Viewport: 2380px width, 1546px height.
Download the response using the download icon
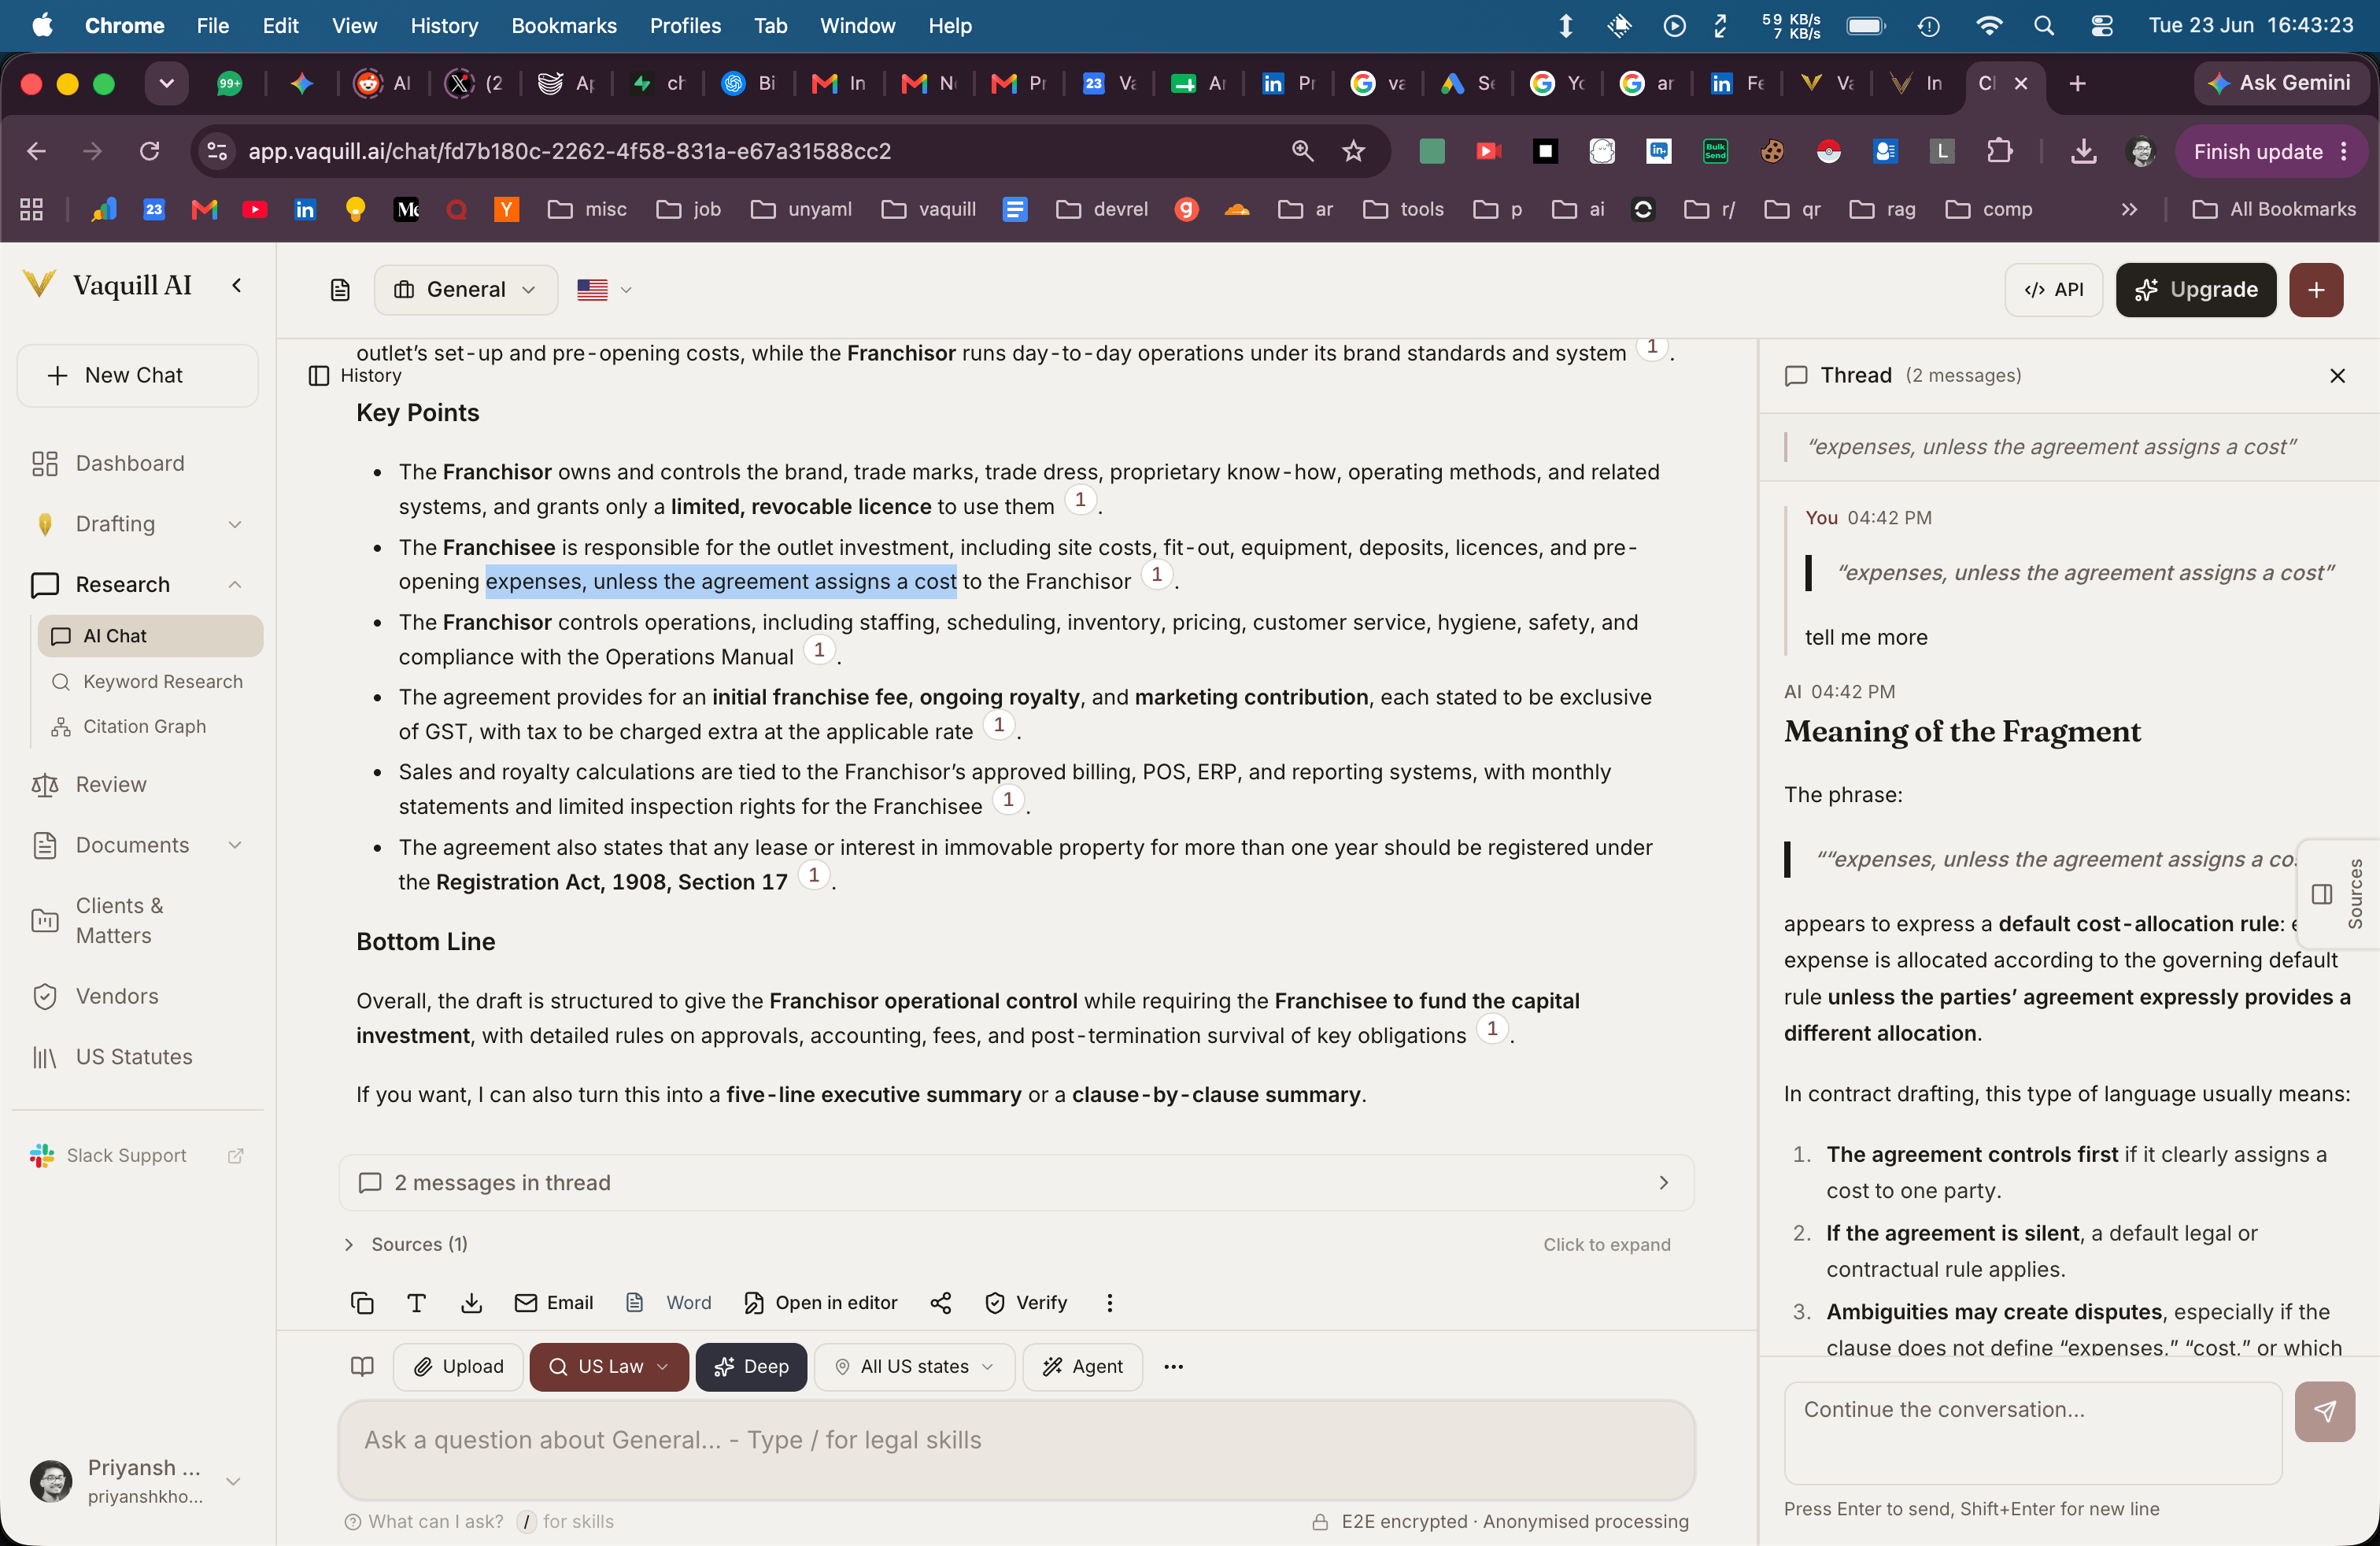point(471,1302)
